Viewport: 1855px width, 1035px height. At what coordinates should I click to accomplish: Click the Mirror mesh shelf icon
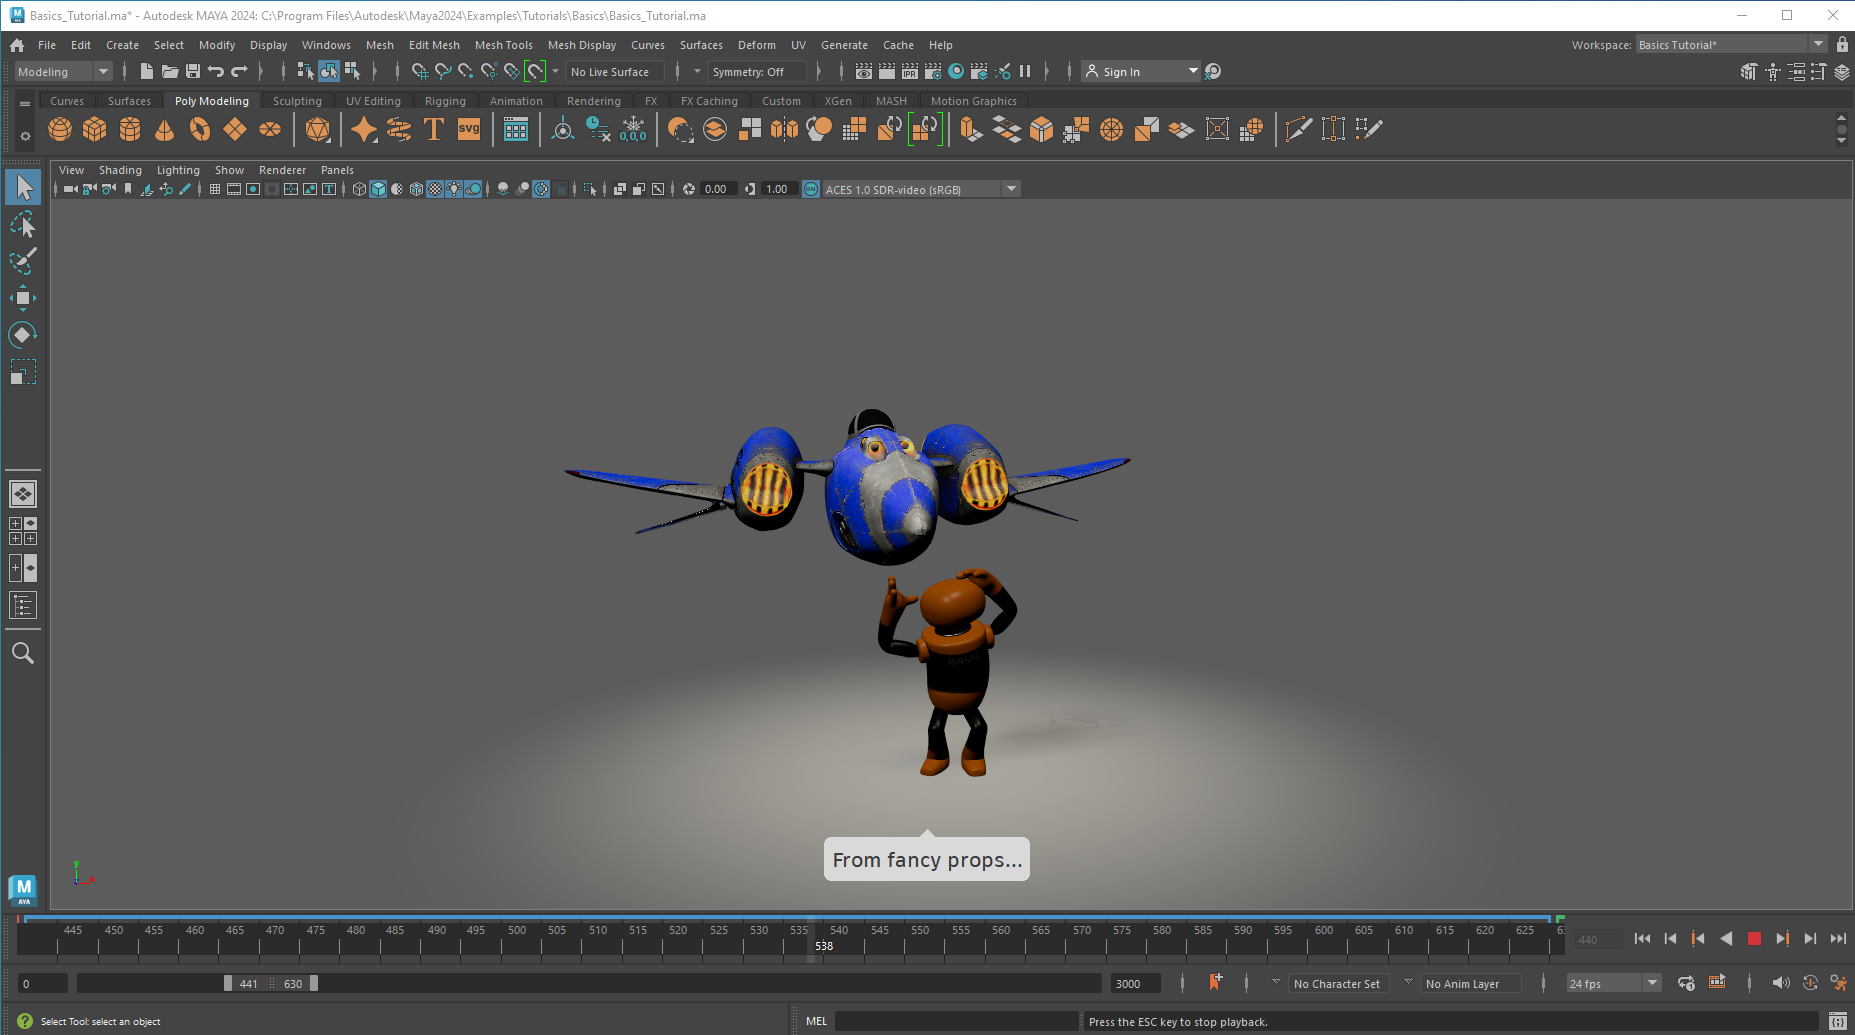tap(785, 129)
